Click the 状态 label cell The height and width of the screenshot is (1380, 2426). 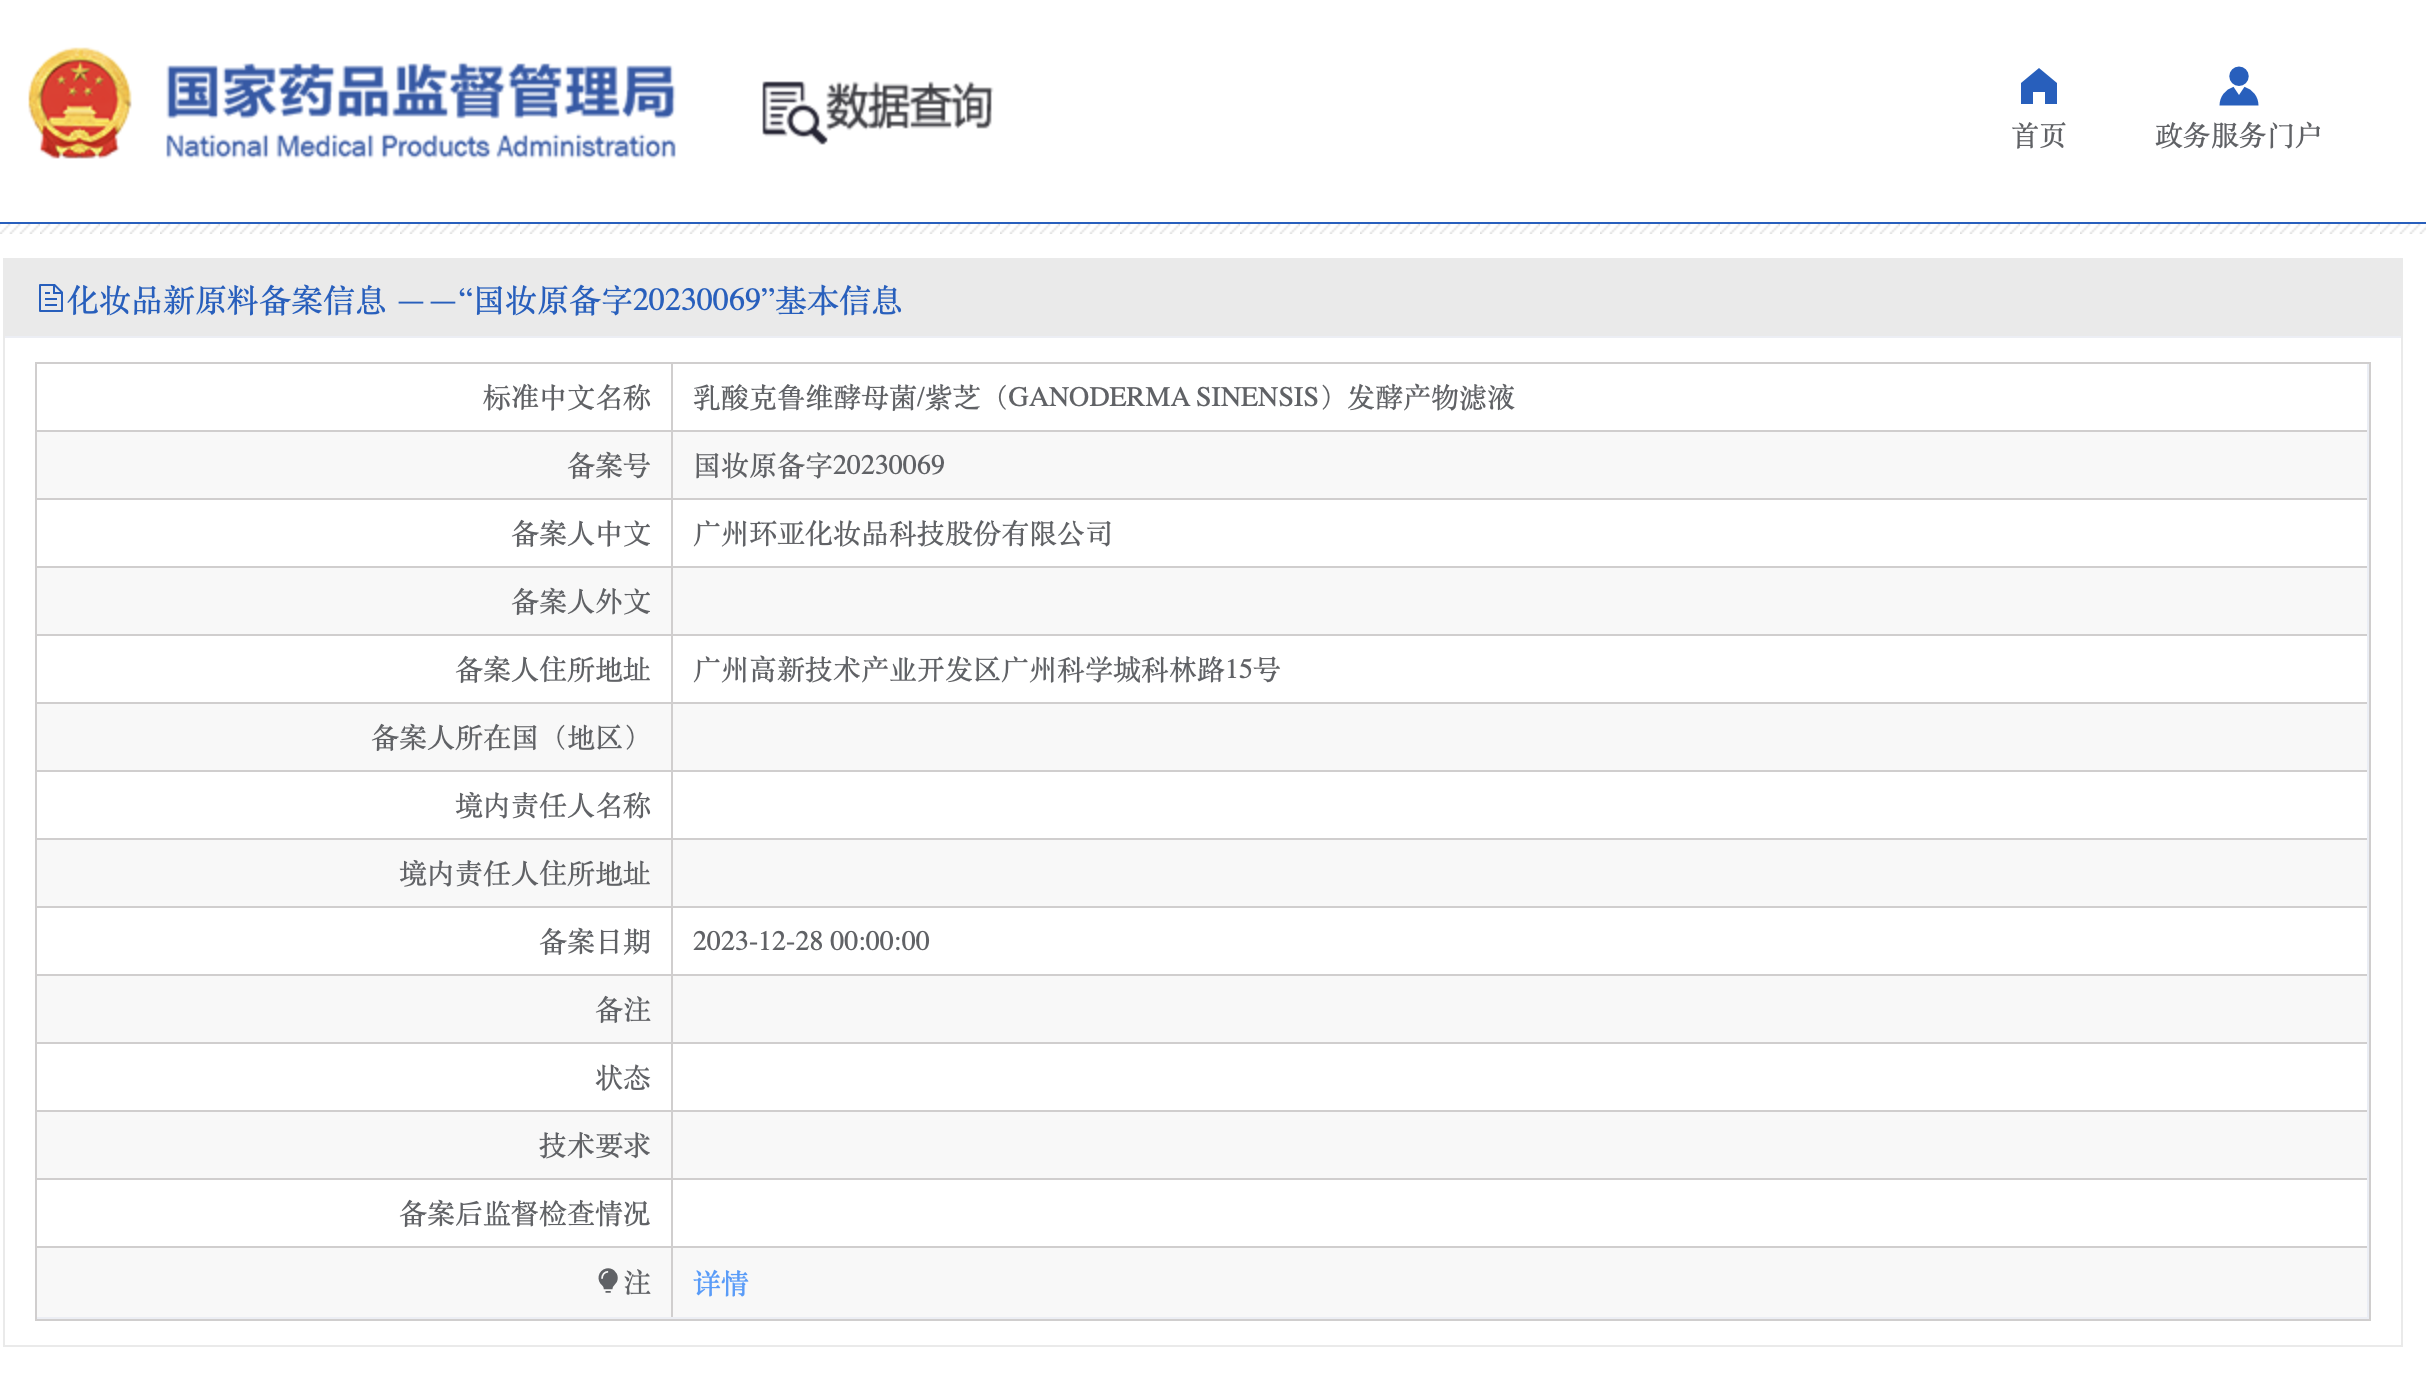354,1078
